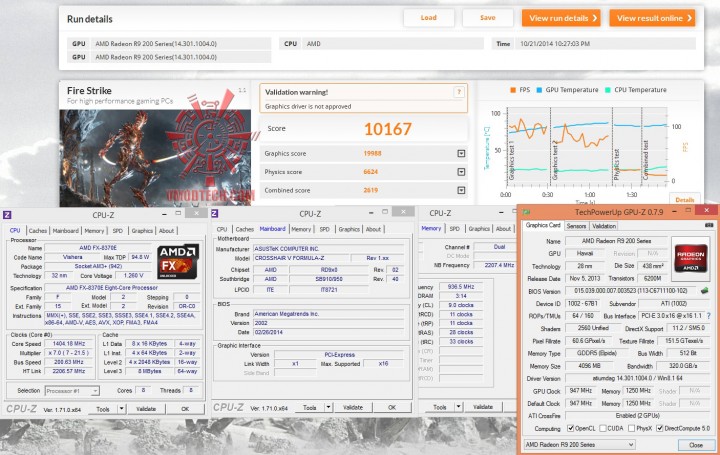
Task: Click Tools button in first CPU-Z window
Action: click(x=103, y=409)
